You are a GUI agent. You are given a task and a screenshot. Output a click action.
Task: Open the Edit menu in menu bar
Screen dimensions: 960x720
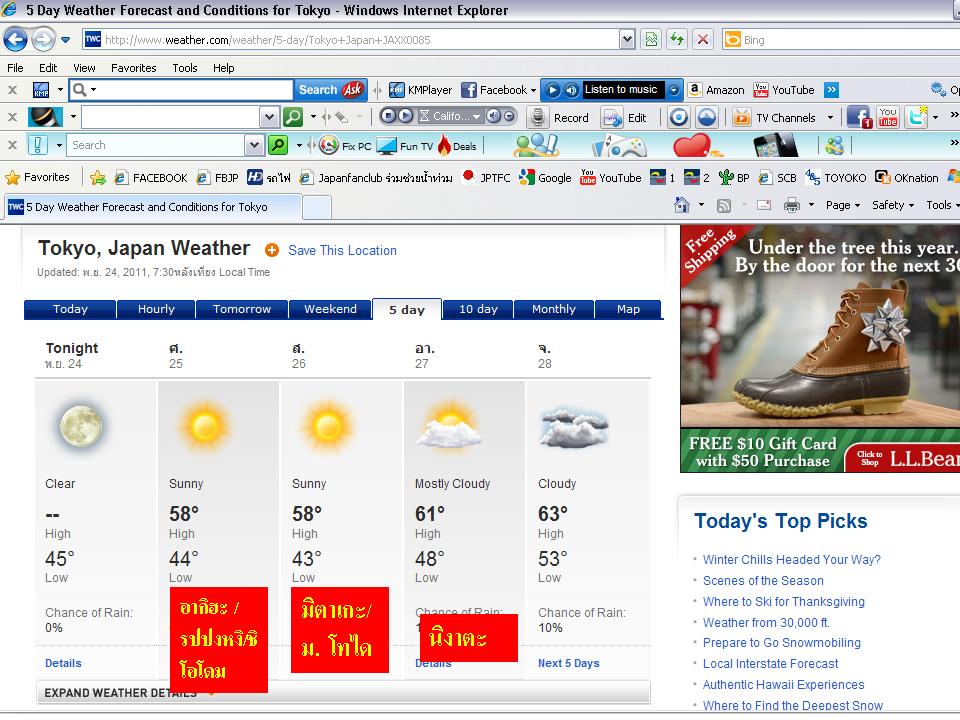click(48, 68)
